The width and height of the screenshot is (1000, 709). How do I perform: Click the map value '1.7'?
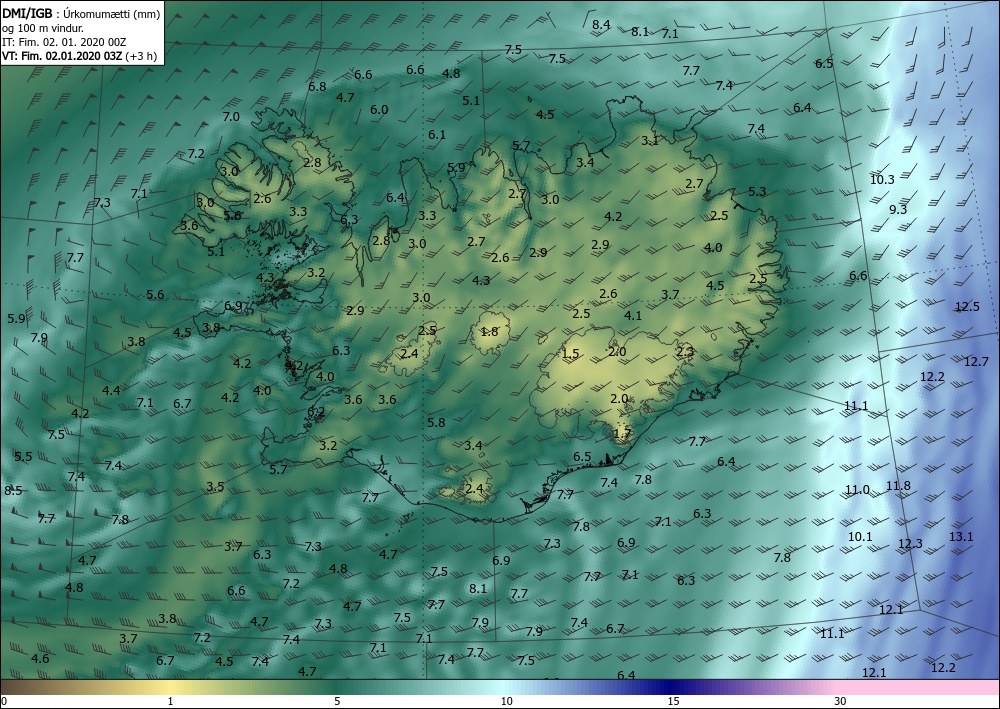(x=622, y=434)
